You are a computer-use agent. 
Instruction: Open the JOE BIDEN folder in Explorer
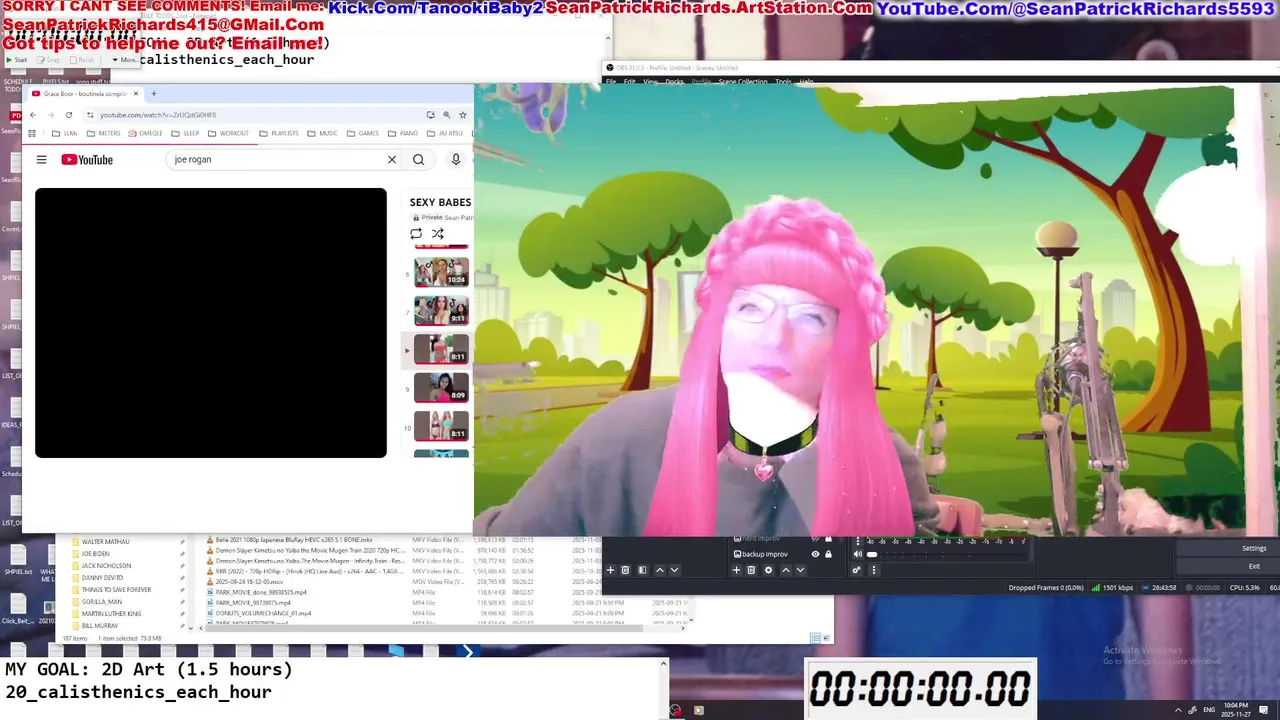pos(96,554)
